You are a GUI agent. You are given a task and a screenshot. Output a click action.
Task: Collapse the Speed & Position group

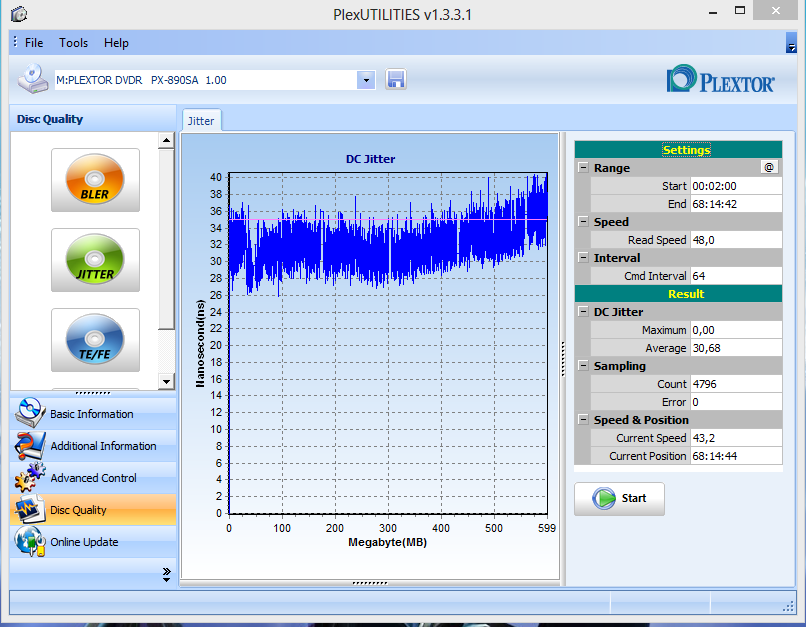tap(583, 419)
